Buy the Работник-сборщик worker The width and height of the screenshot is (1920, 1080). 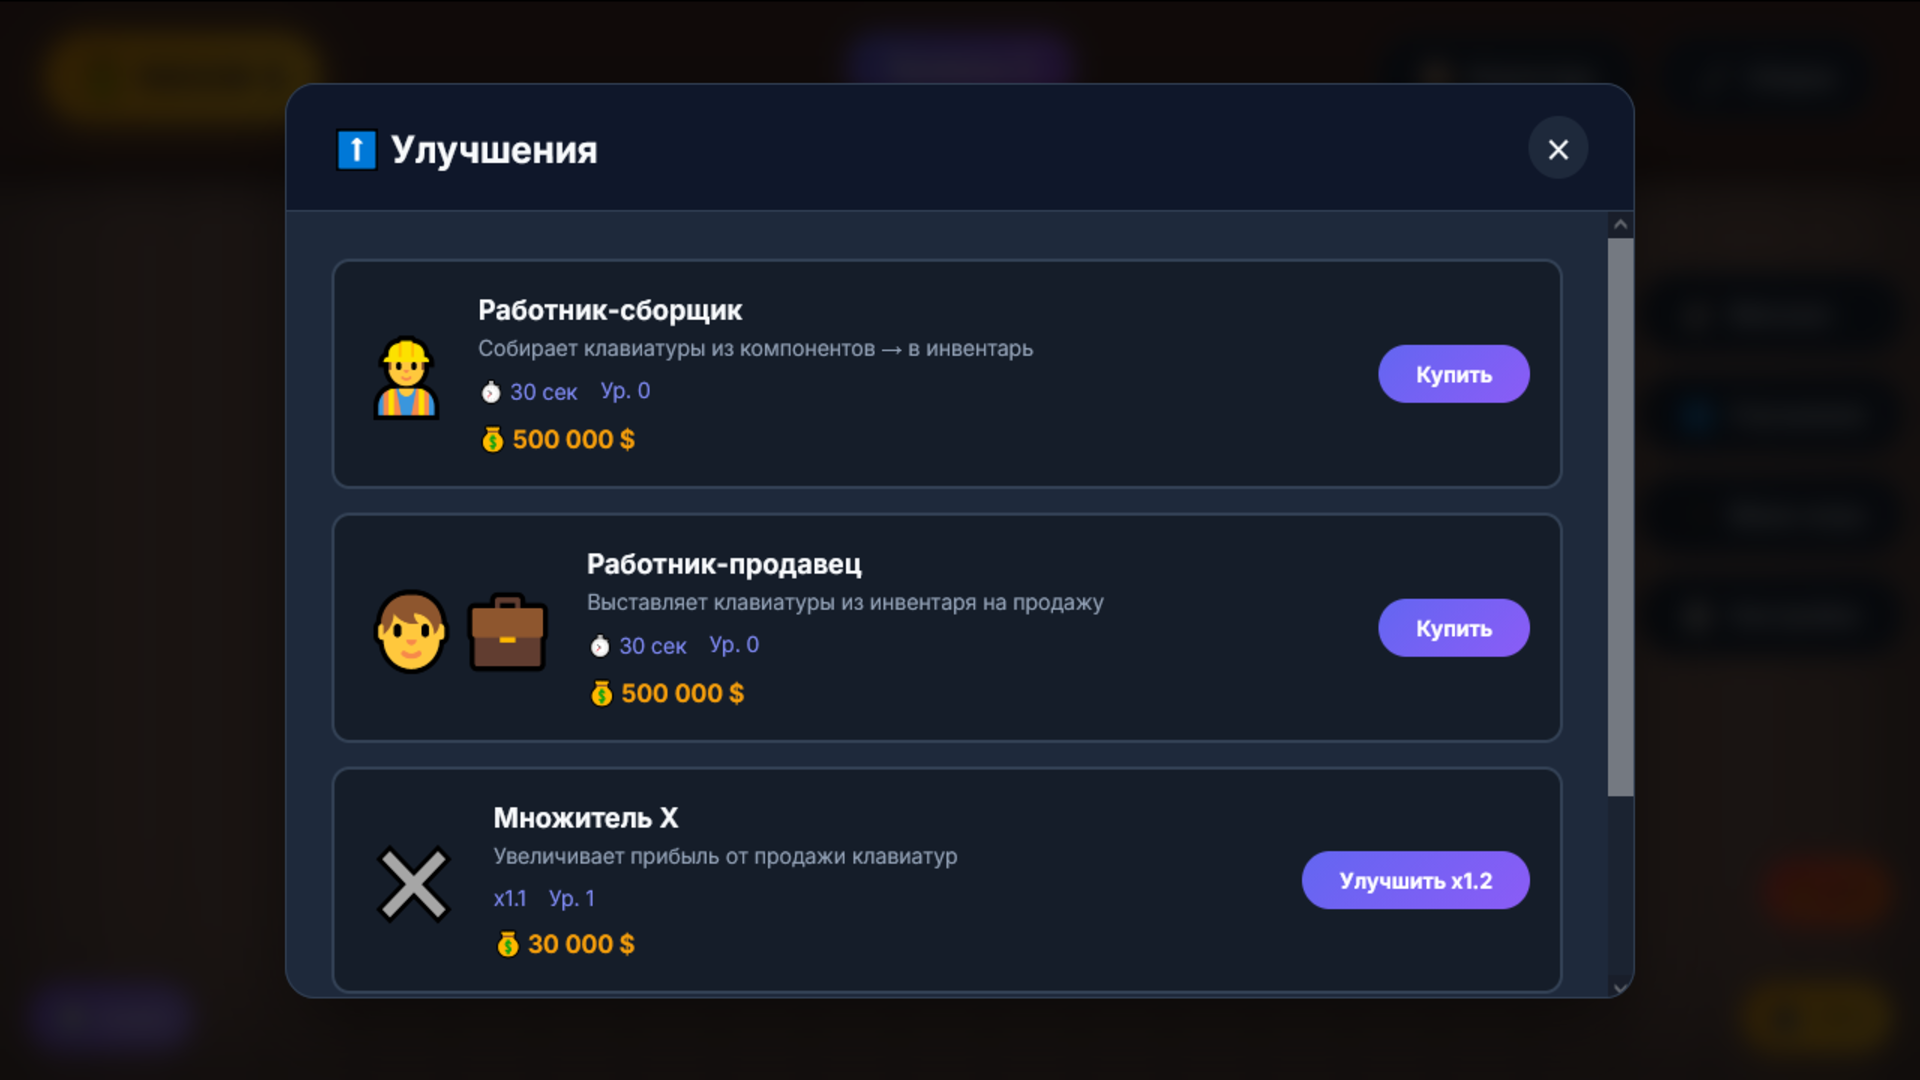click(x=1453, y=373)
